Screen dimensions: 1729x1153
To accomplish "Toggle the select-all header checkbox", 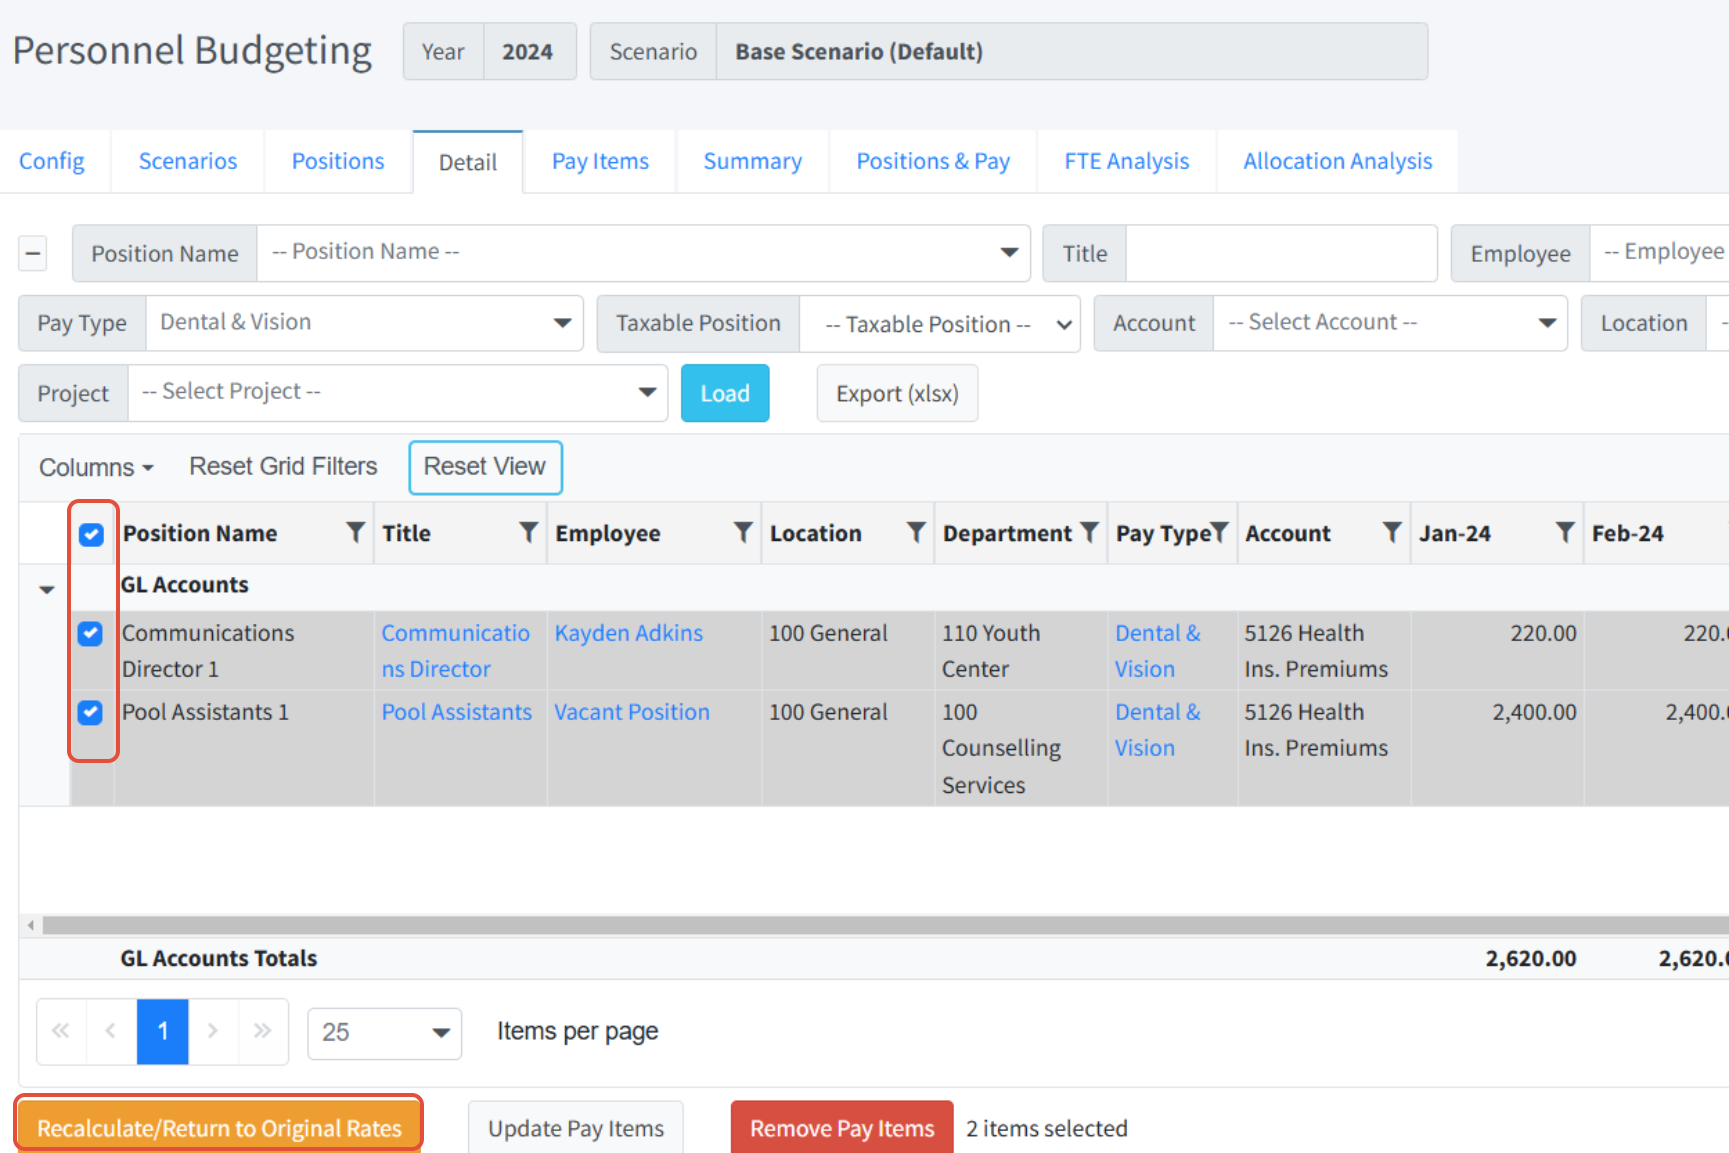I will tap(91, 534).
